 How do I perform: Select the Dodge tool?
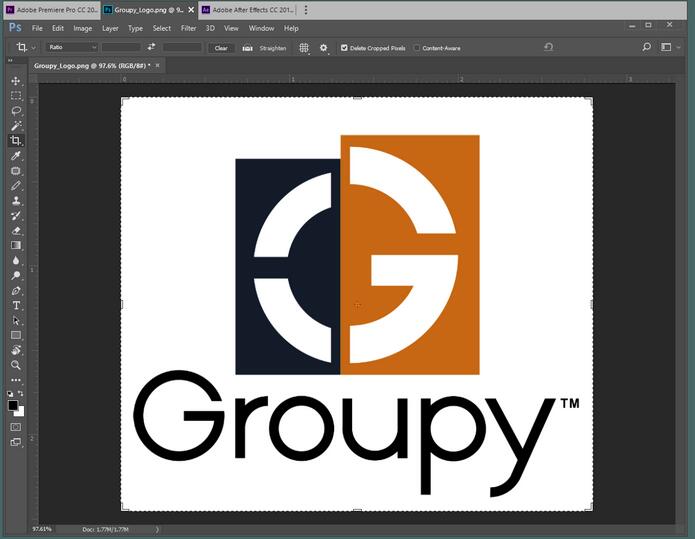coord(16,275)
